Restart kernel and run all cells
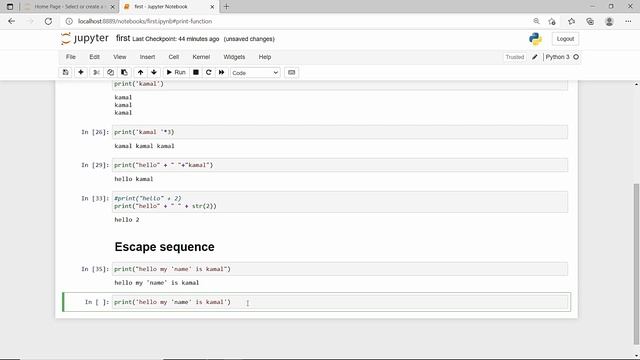Screen dimensions: 640x360 tap(221, 72)
